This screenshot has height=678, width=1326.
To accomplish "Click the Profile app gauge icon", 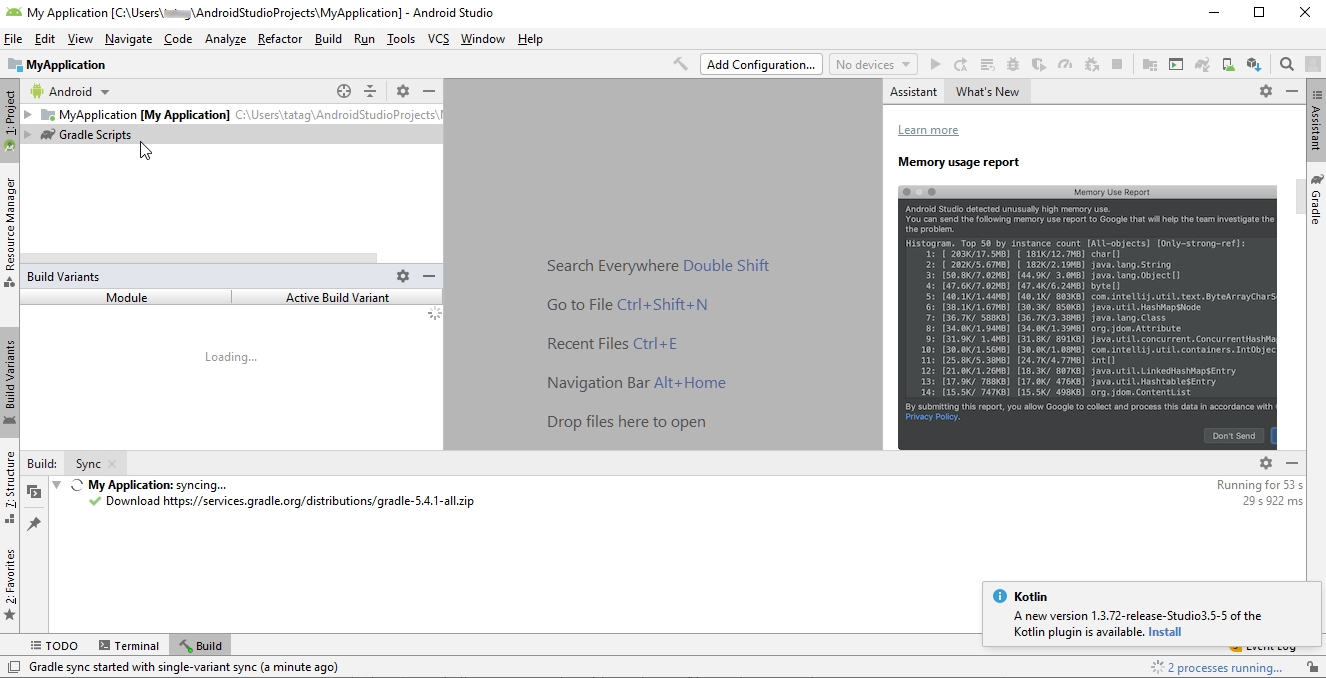I will pyautogui.click(x=1065, y=64).
